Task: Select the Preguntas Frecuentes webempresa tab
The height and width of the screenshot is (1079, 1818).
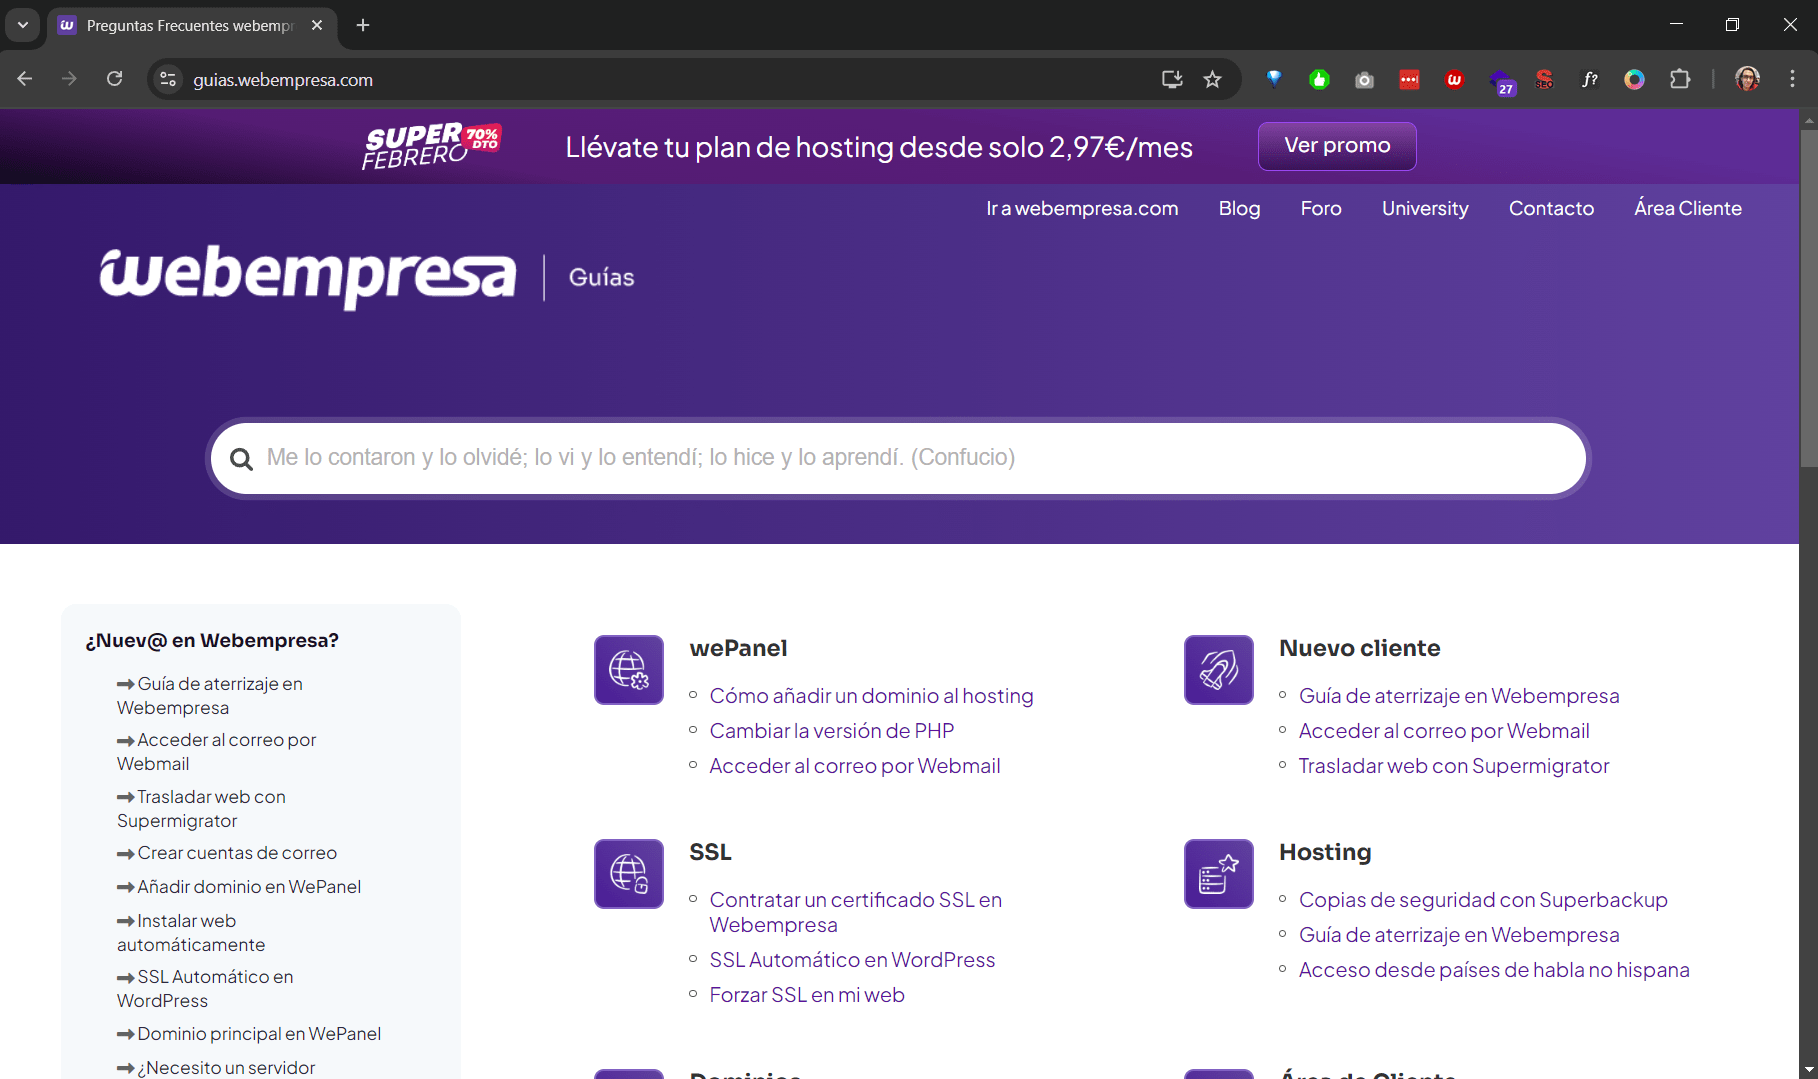Action: [190, 25]
